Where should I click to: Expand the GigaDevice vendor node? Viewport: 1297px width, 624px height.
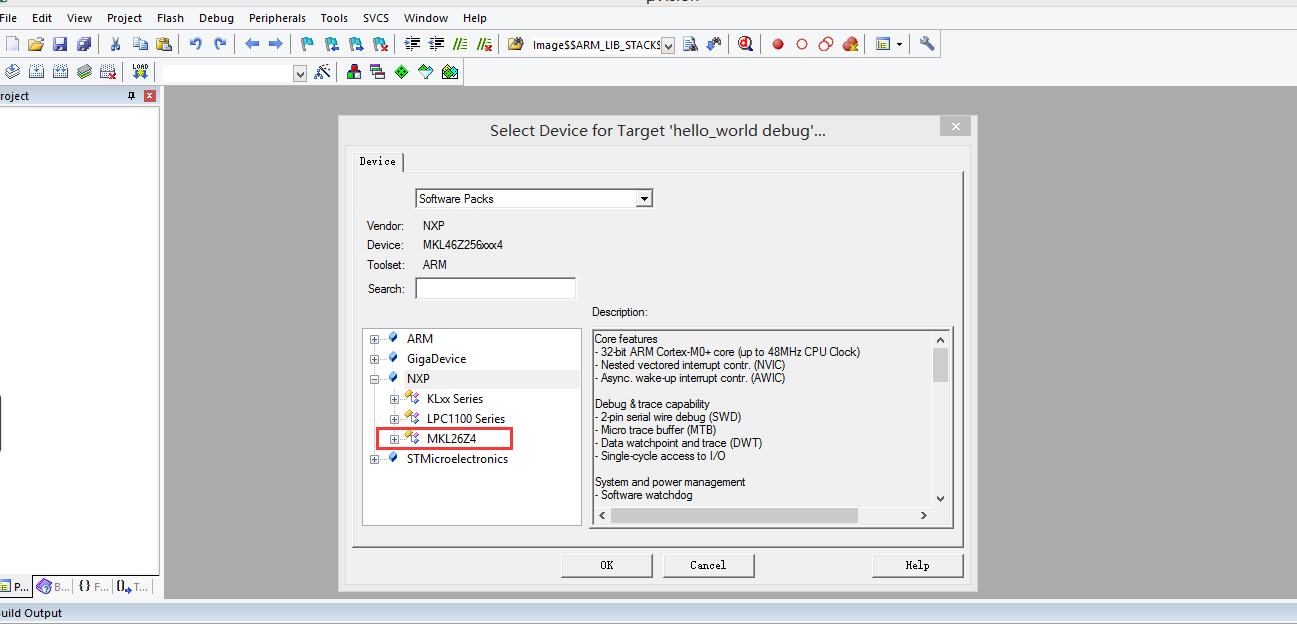[x=374, y=359]
